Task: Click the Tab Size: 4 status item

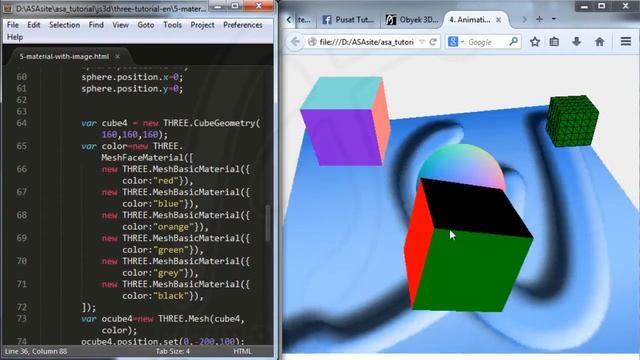Action: point(173,351)
